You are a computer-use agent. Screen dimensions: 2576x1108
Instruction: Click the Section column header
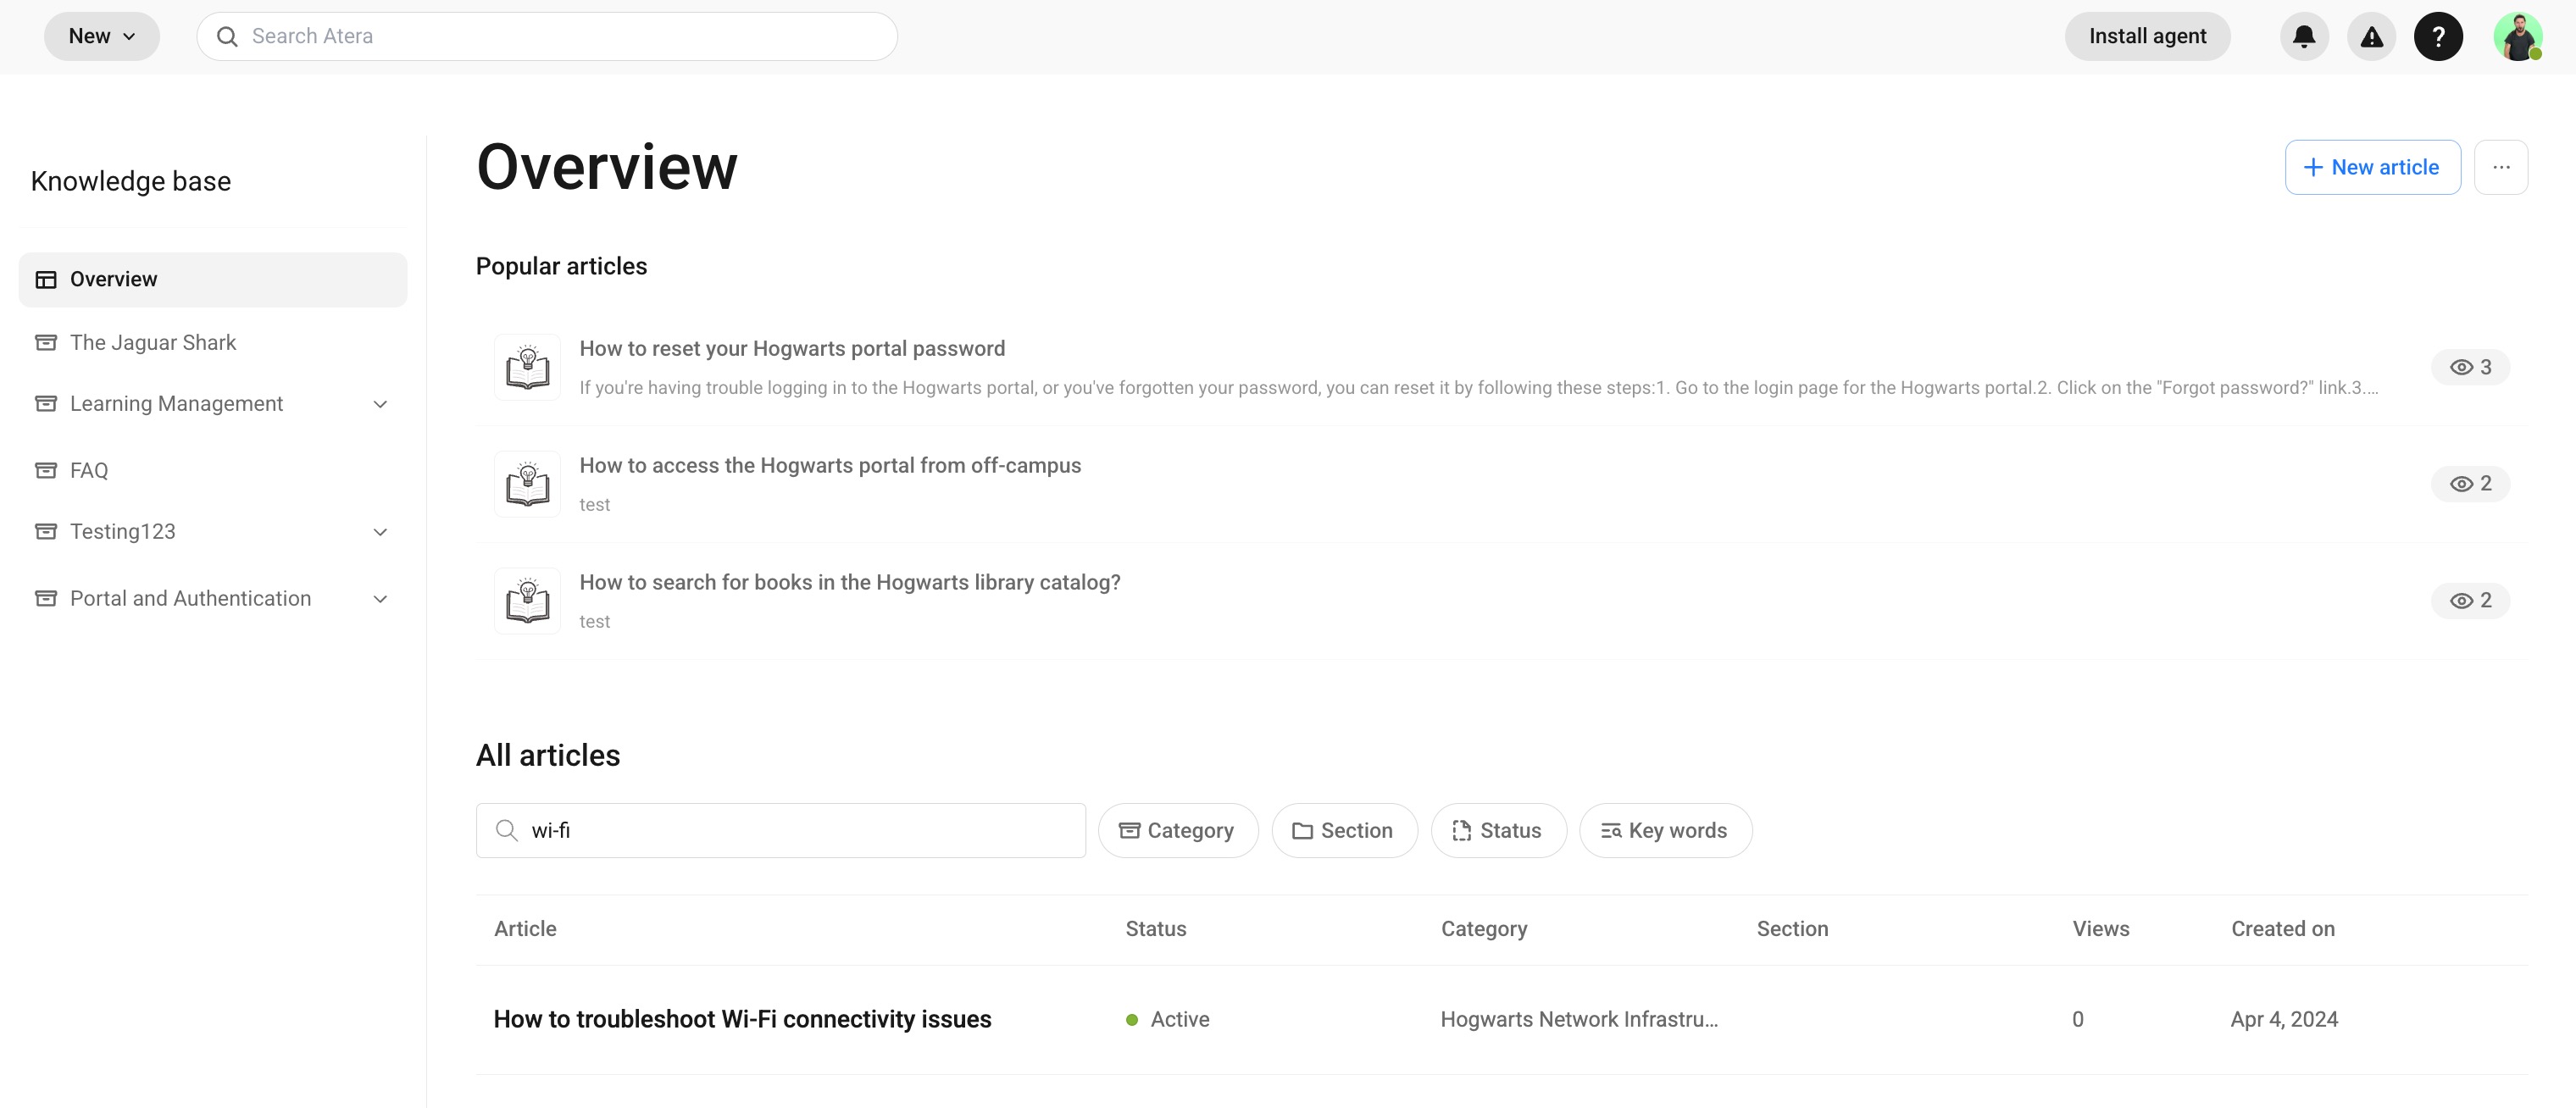tap(1792, 929)
